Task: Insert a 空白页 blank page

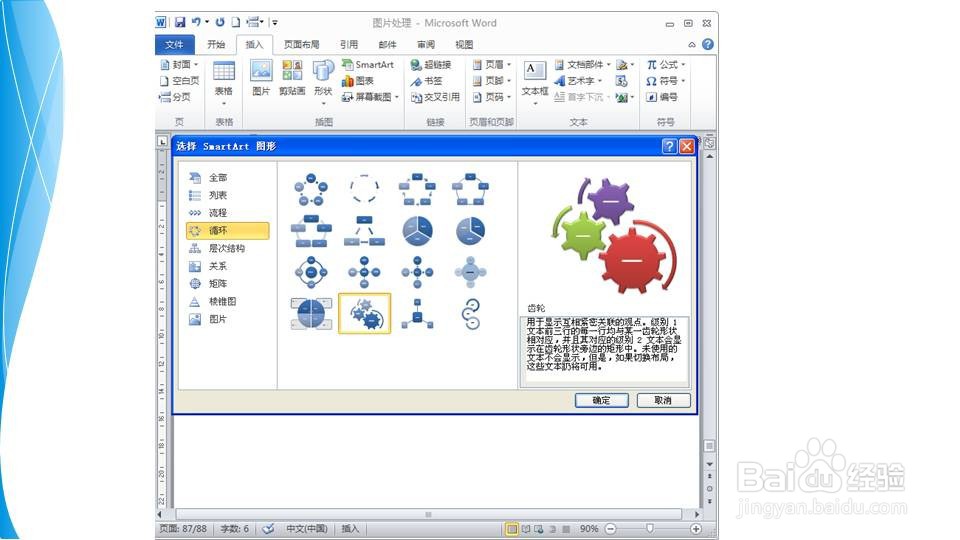Action: pos(179,81)
